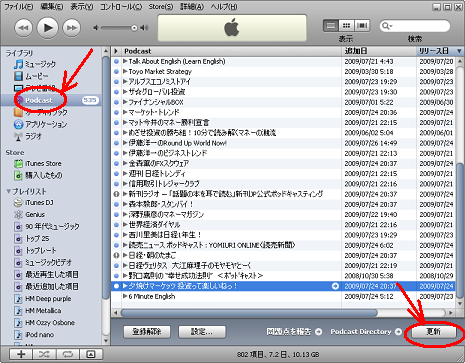Viewport: 465px width, 363px height.
Task: Expand ファイナンシャルBOX podcast
Action: (125, 102)
